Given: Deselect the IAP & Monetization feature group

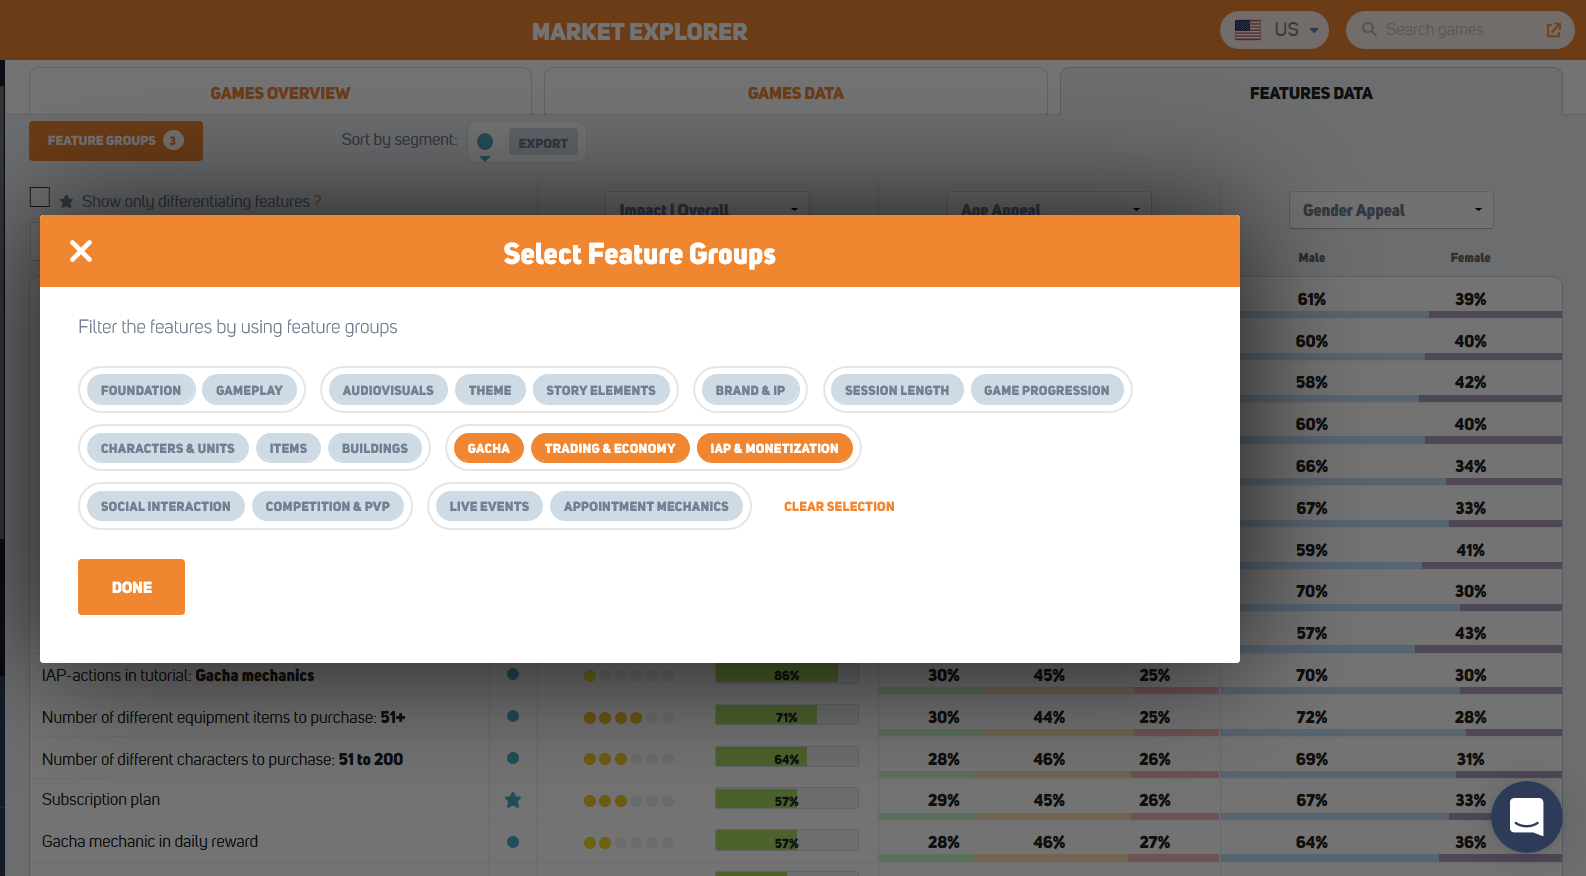Looking at the screenshot, I should (x=774, y=448).
